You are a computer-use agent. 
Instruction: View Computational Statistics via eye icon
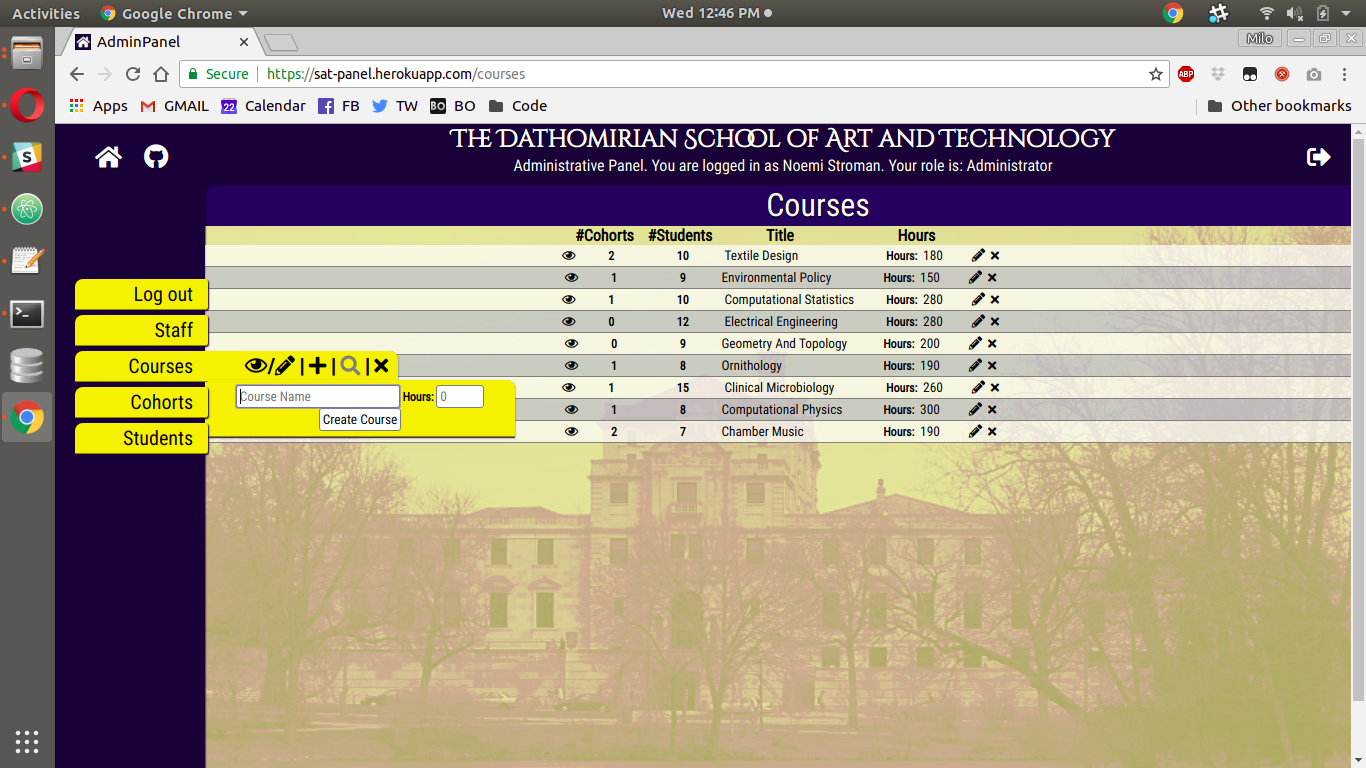(569, 300)
